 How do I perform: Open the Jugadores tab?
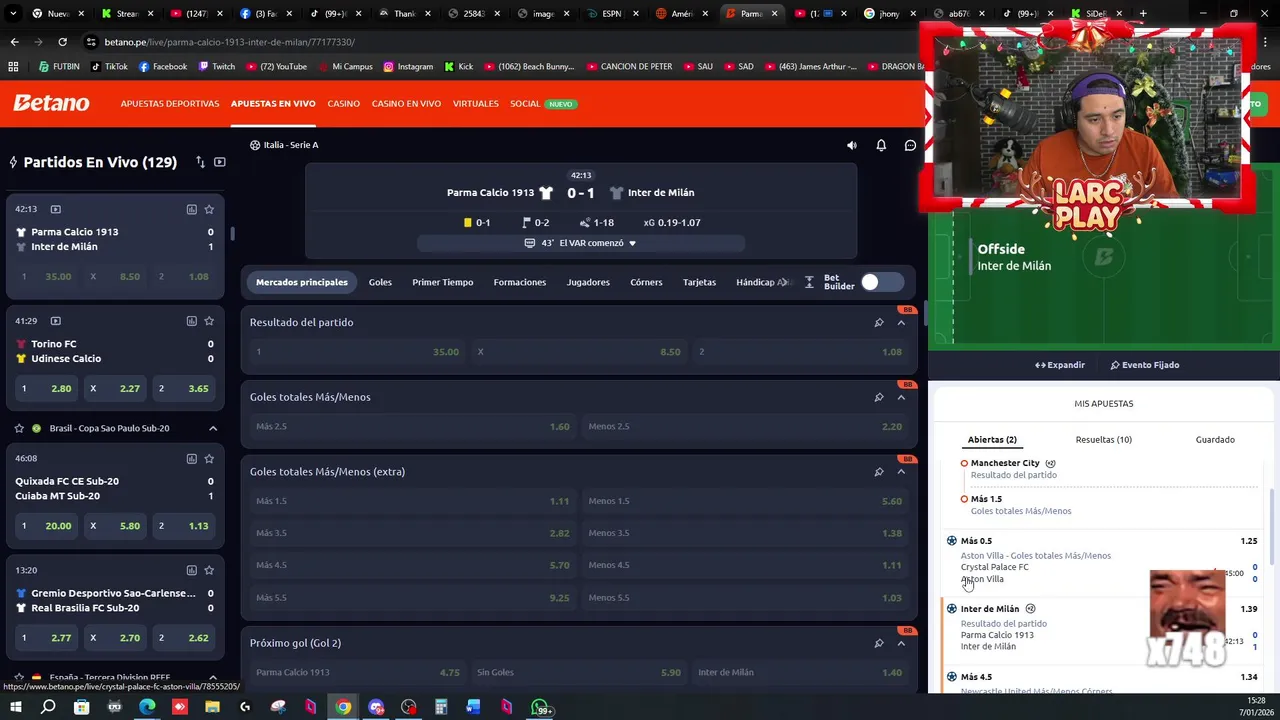click(x=588, y=282)
